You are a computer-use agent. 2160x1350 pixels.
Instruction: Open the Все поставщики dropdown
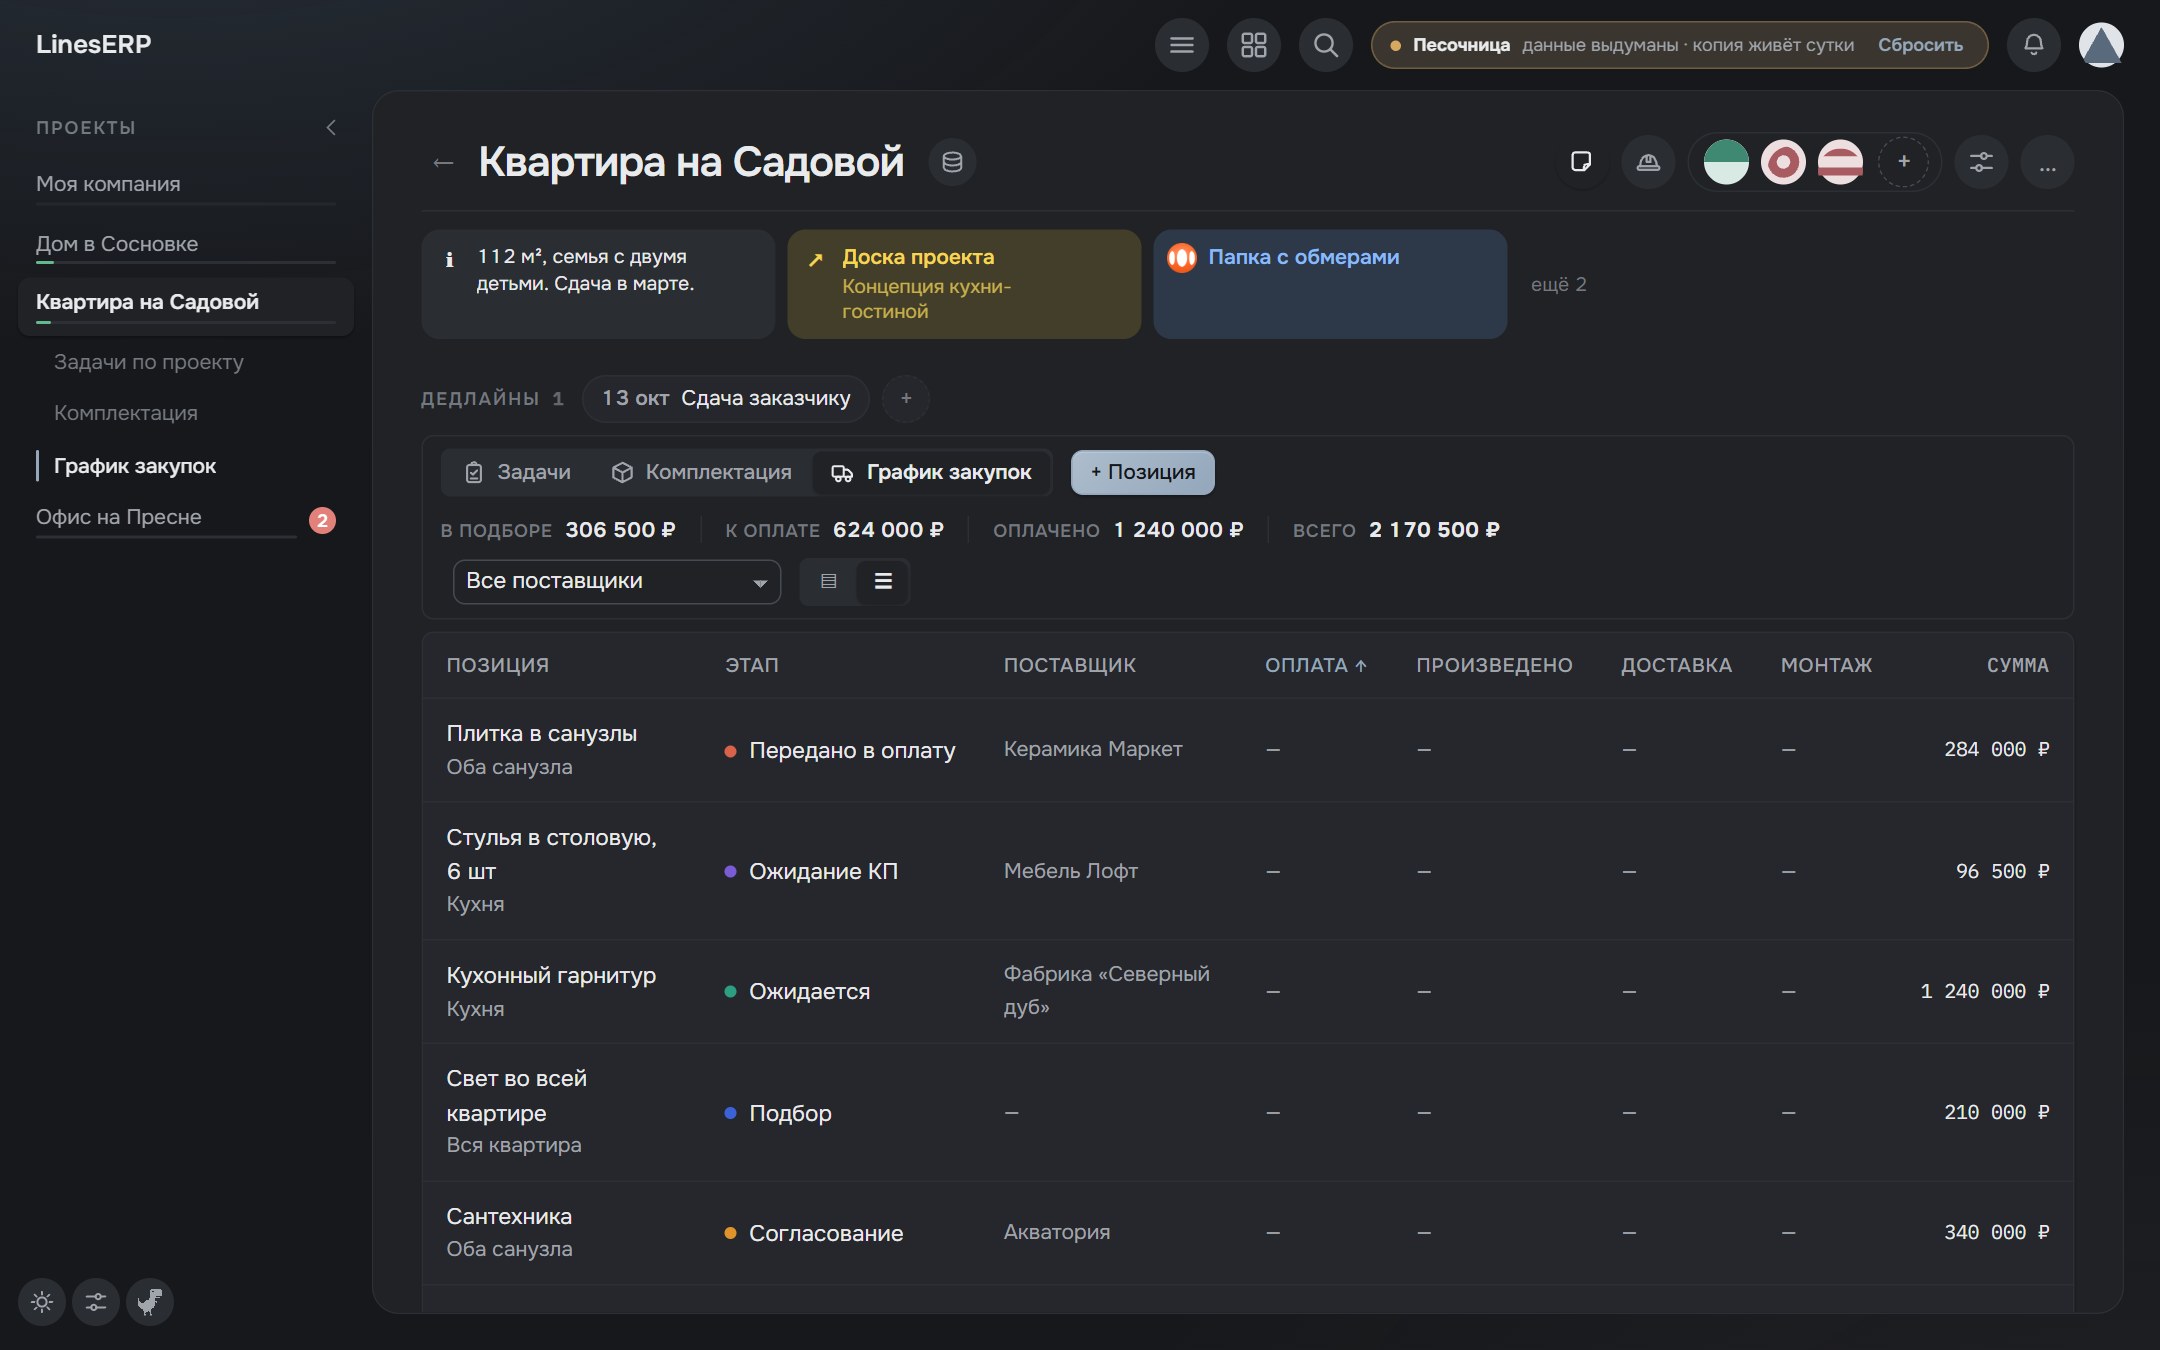[617, 581]
